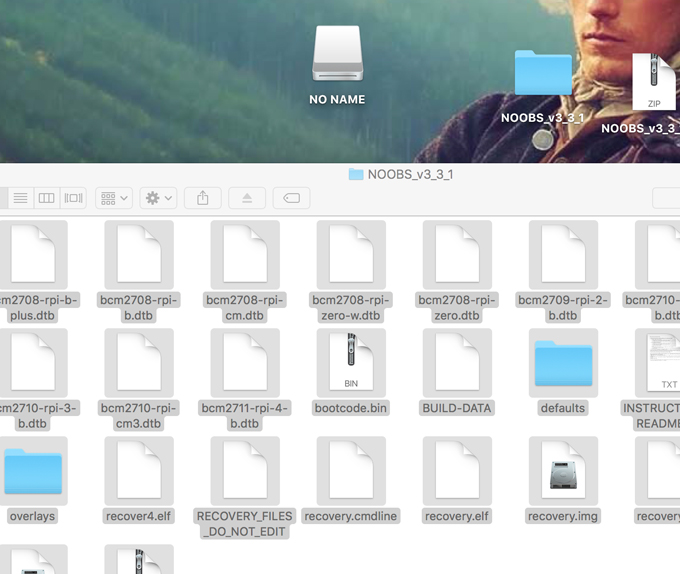
Task: Click the 'overlays' folder name label
Action: (x=33, y=516)
